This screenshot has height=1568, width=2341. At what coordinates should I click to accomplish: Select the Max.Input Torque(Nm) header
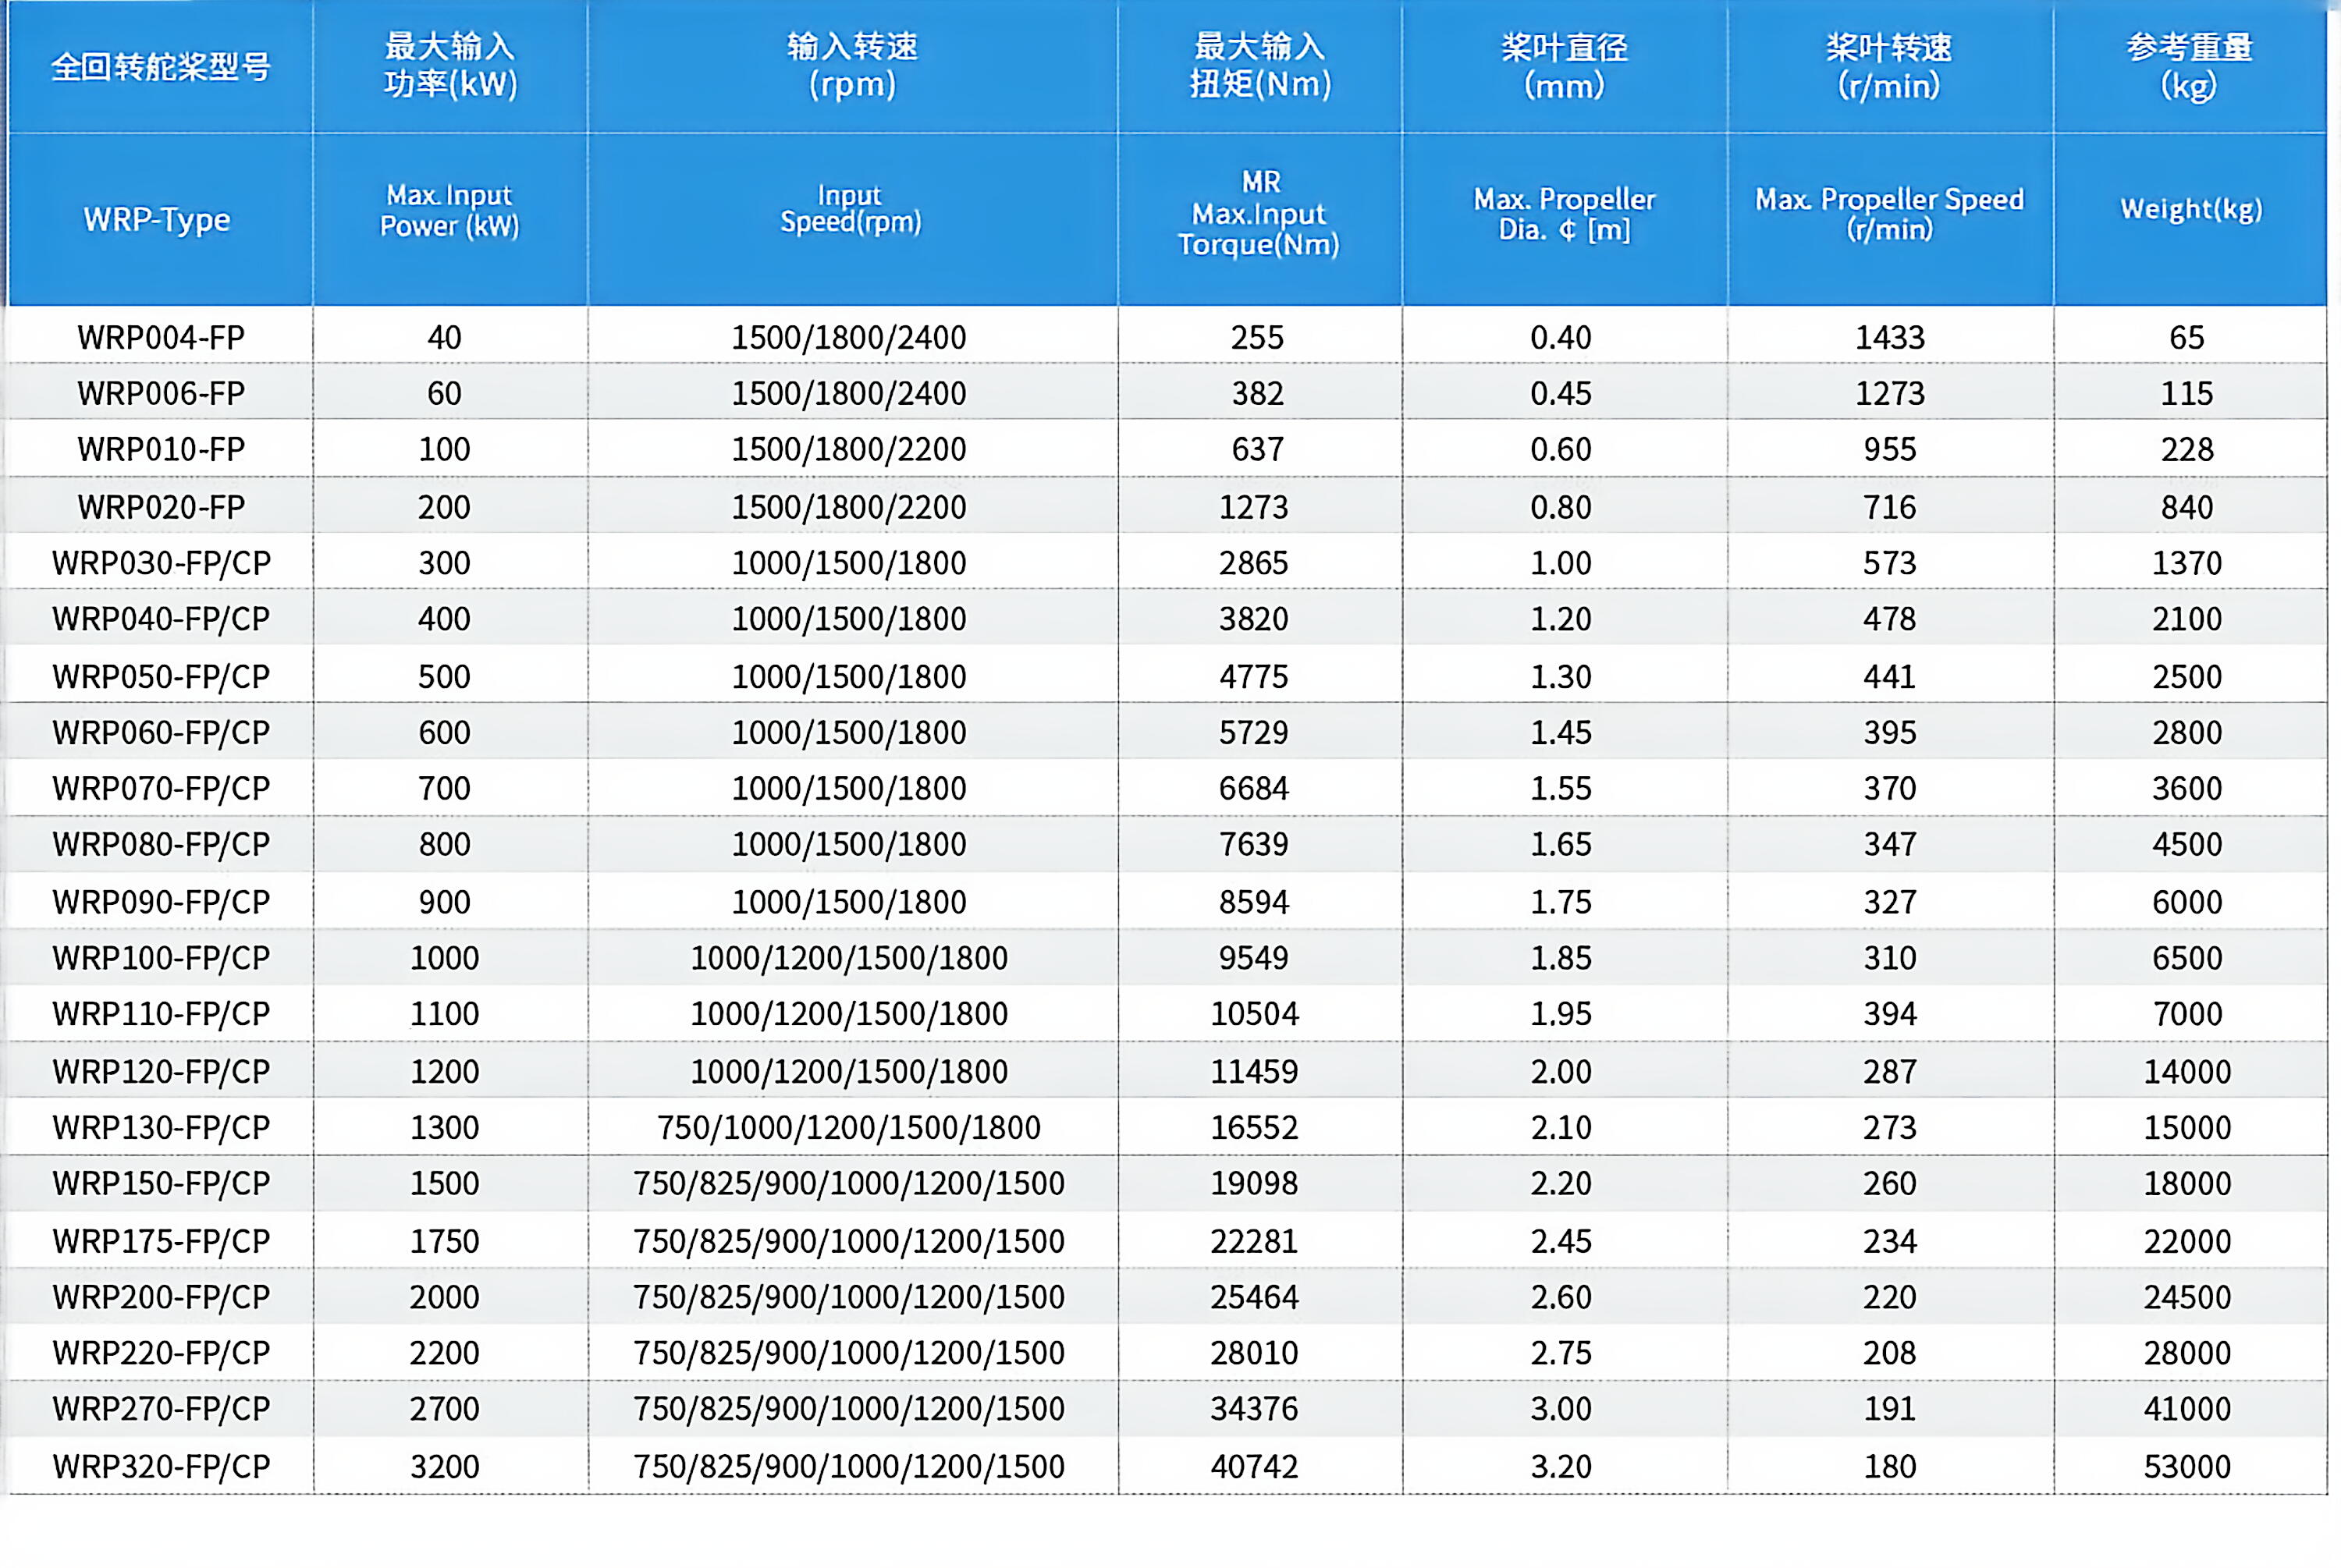coord(1258,213)
